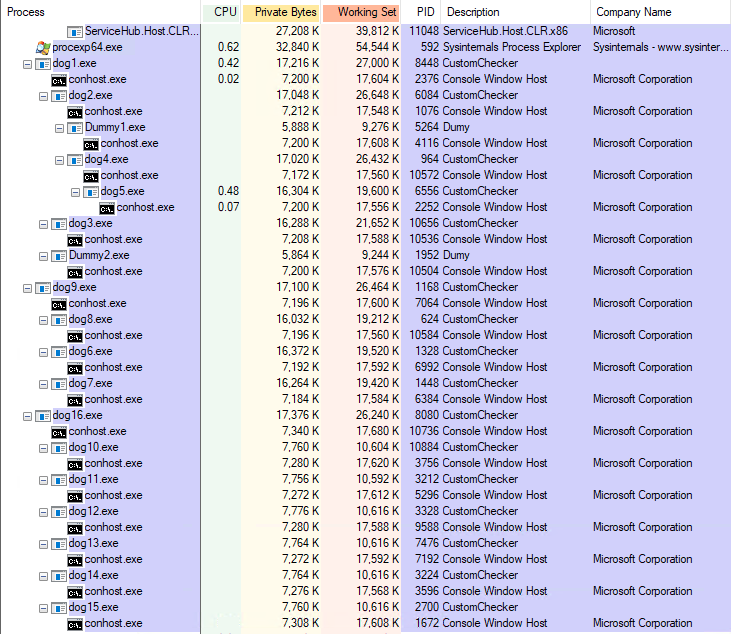Click the dog10.exe process icon
736x634 pixels.
click(59, 448)
